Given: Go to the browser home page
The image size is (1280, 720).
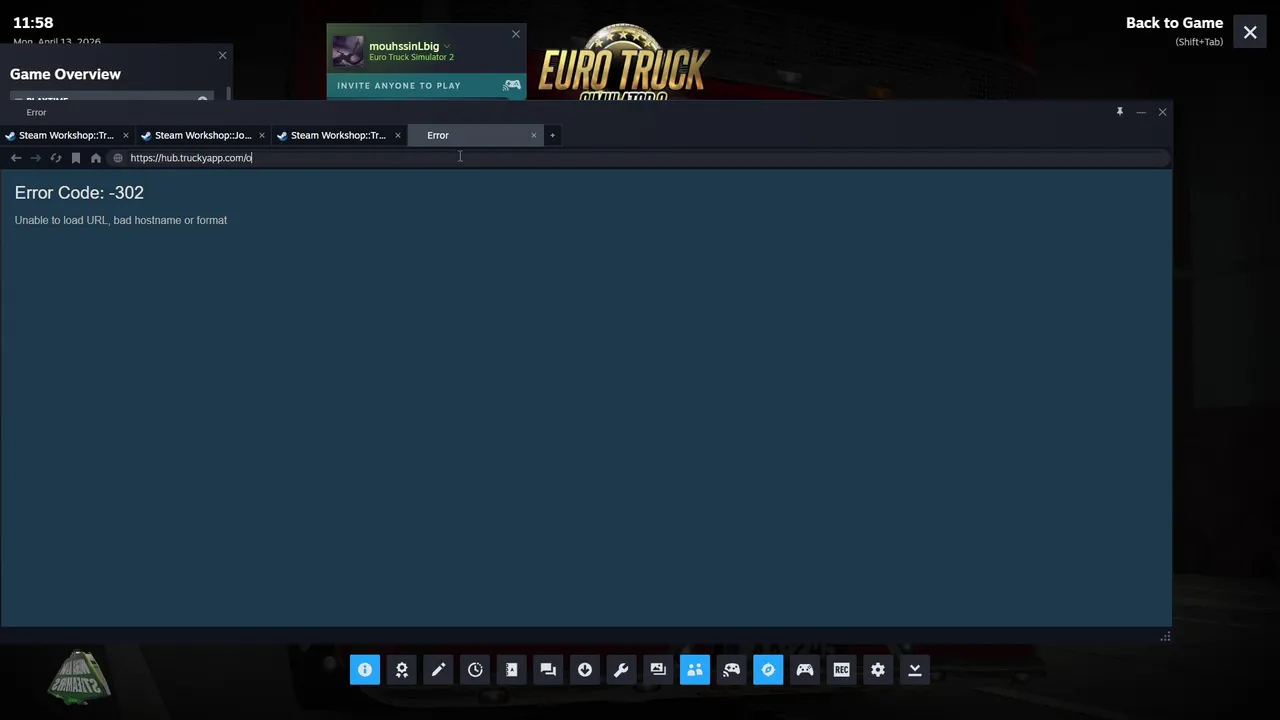Looking at the screenshot, I should coord(96,158).
